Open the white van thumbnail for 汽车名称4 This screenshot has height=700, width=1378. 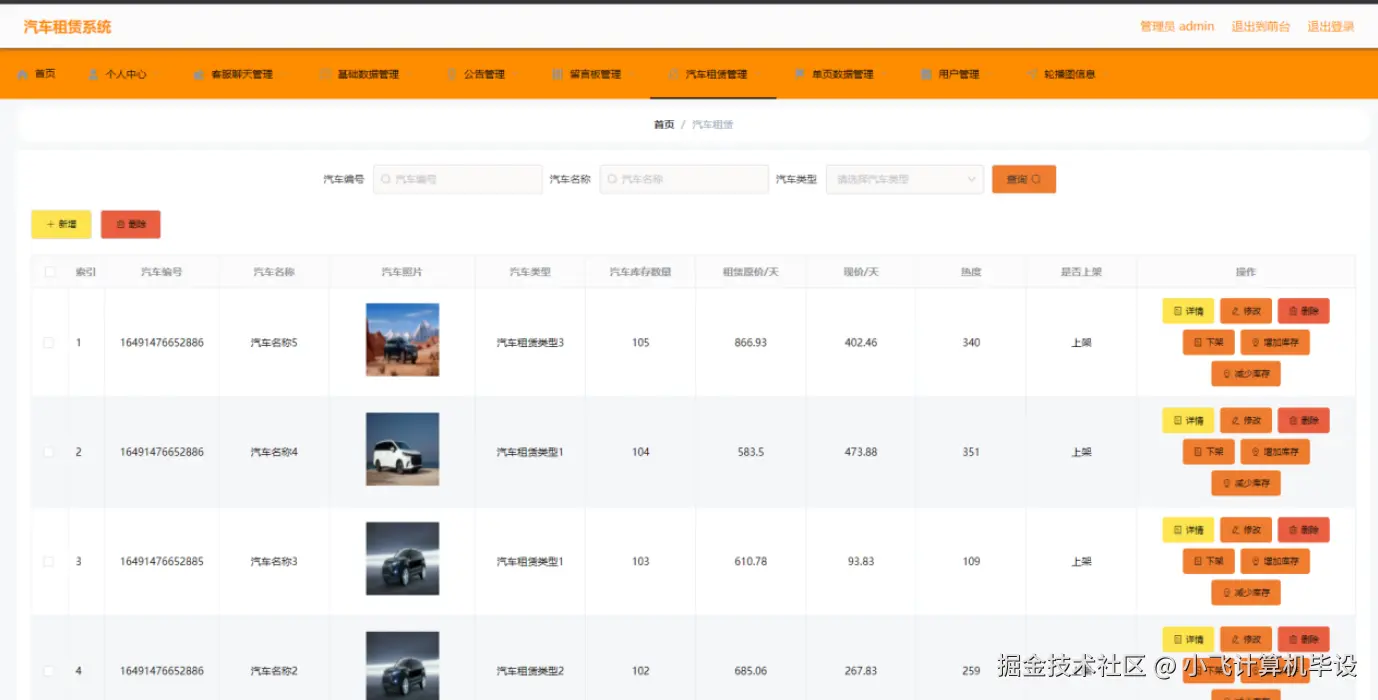point(402,449)
